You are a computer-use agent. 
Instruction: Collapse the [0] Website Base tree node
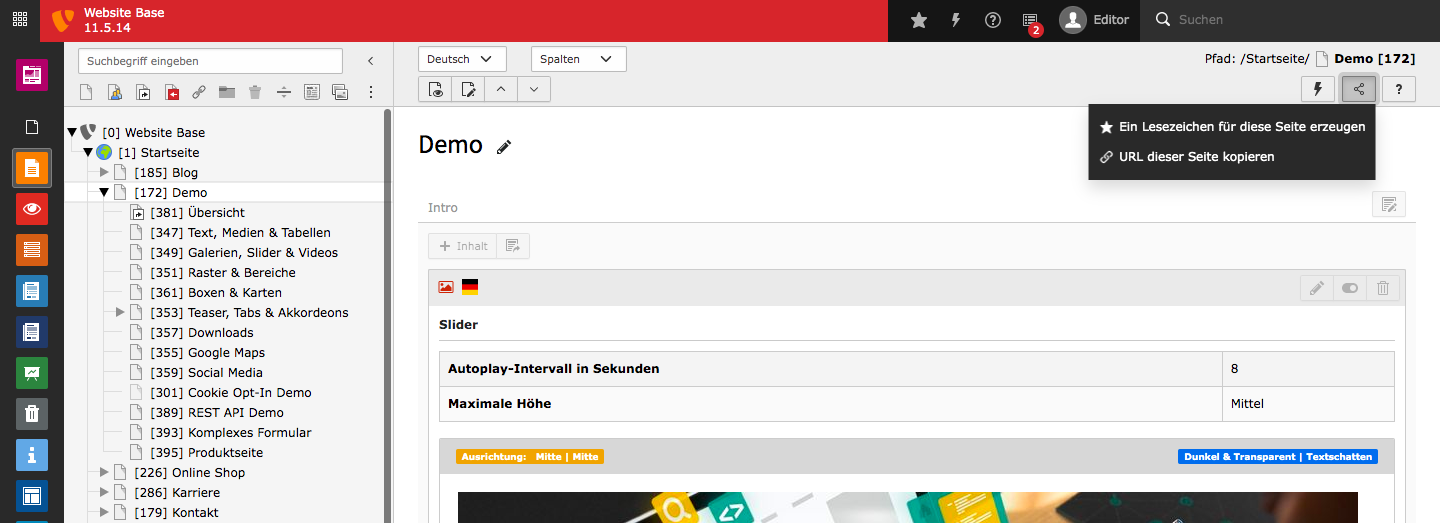click(72, 132)
